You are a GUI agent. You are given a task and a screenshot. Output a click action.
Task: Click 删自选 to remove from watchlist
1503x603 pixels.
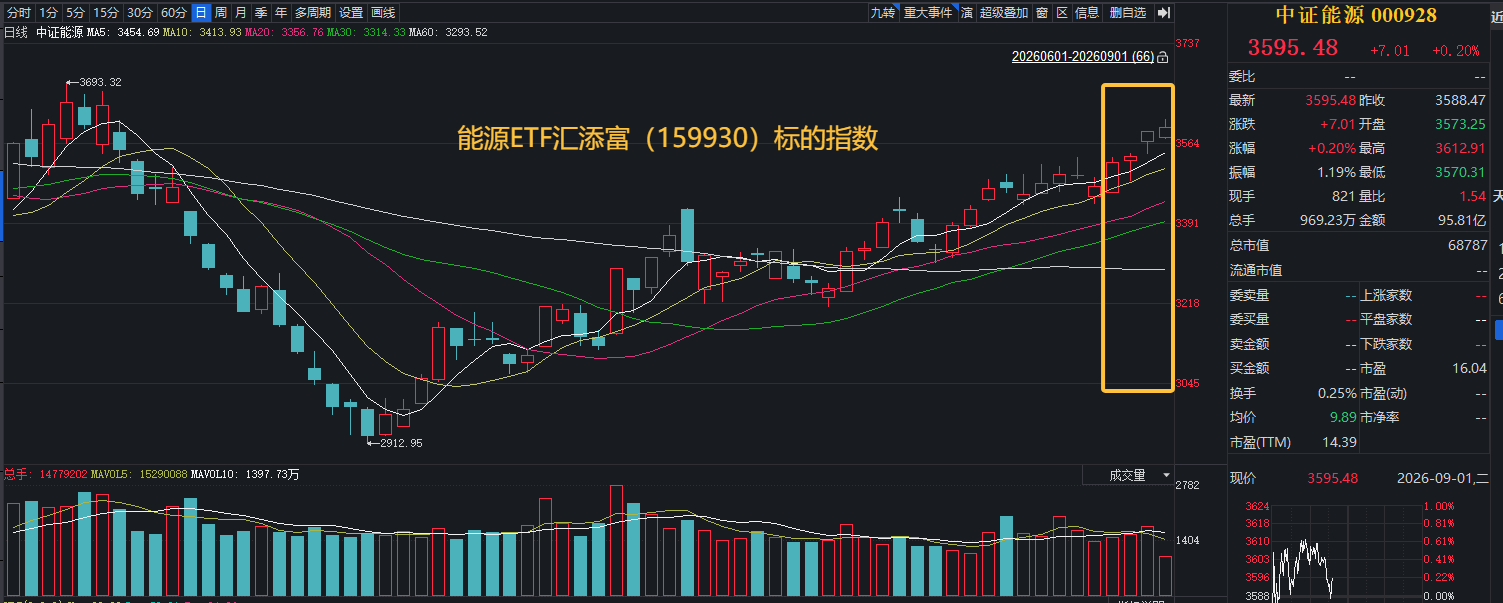(x=1128, y=13)
